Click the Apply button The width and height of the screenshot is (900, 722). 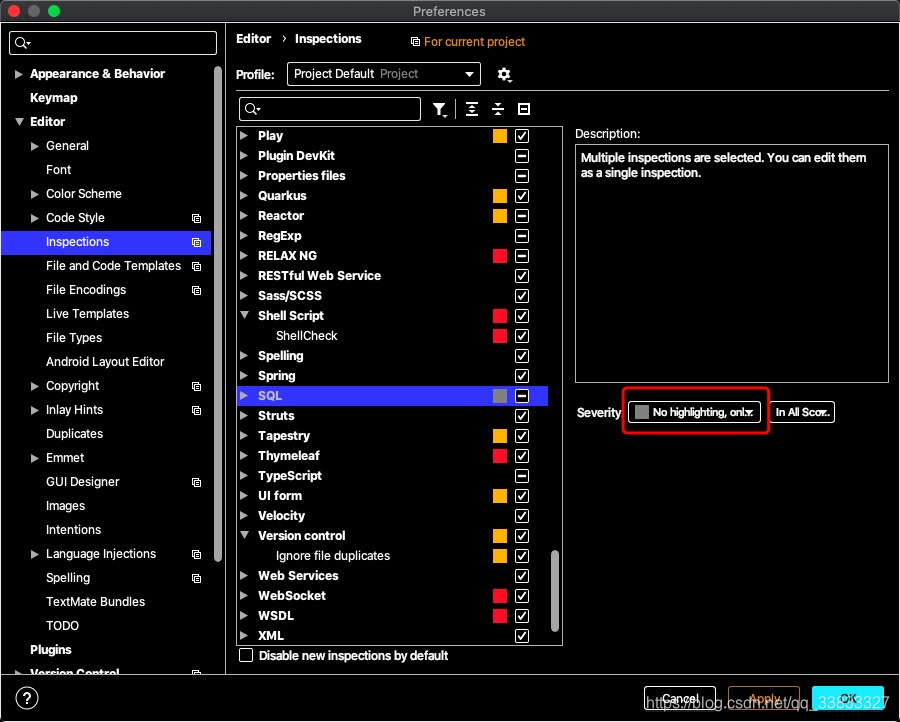click(x=763, y=698)
